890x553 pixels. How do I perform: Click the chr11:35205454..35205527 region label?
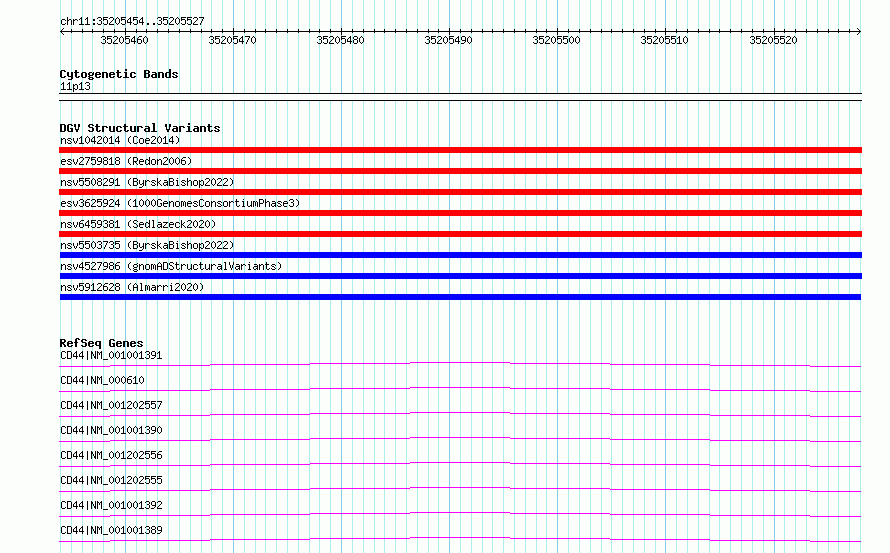pos(132,21)
